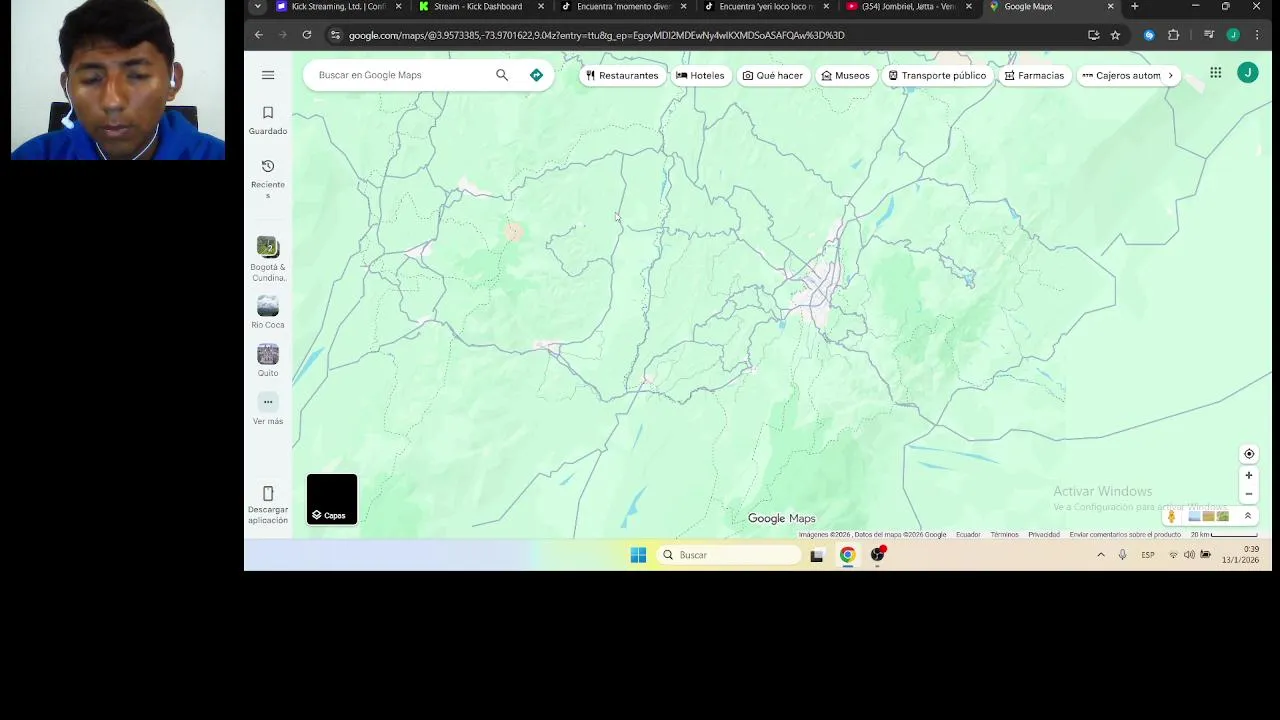This screenshot has width=1280, height=720.
Task: Zoom in the map with plus
Action: pyautogui.click(x=1249, y=476)
